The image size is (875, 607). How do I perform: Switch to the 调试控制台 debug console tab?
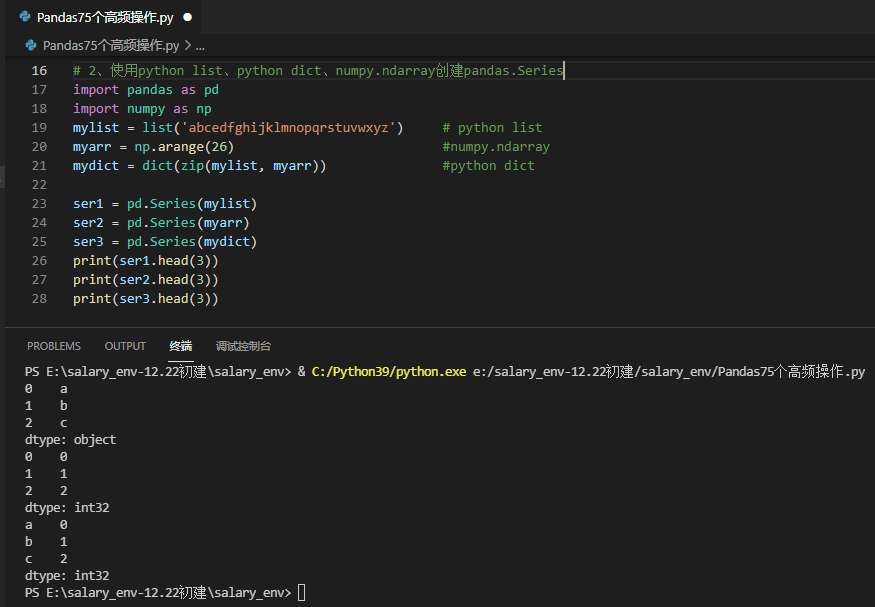pos(243,346)
